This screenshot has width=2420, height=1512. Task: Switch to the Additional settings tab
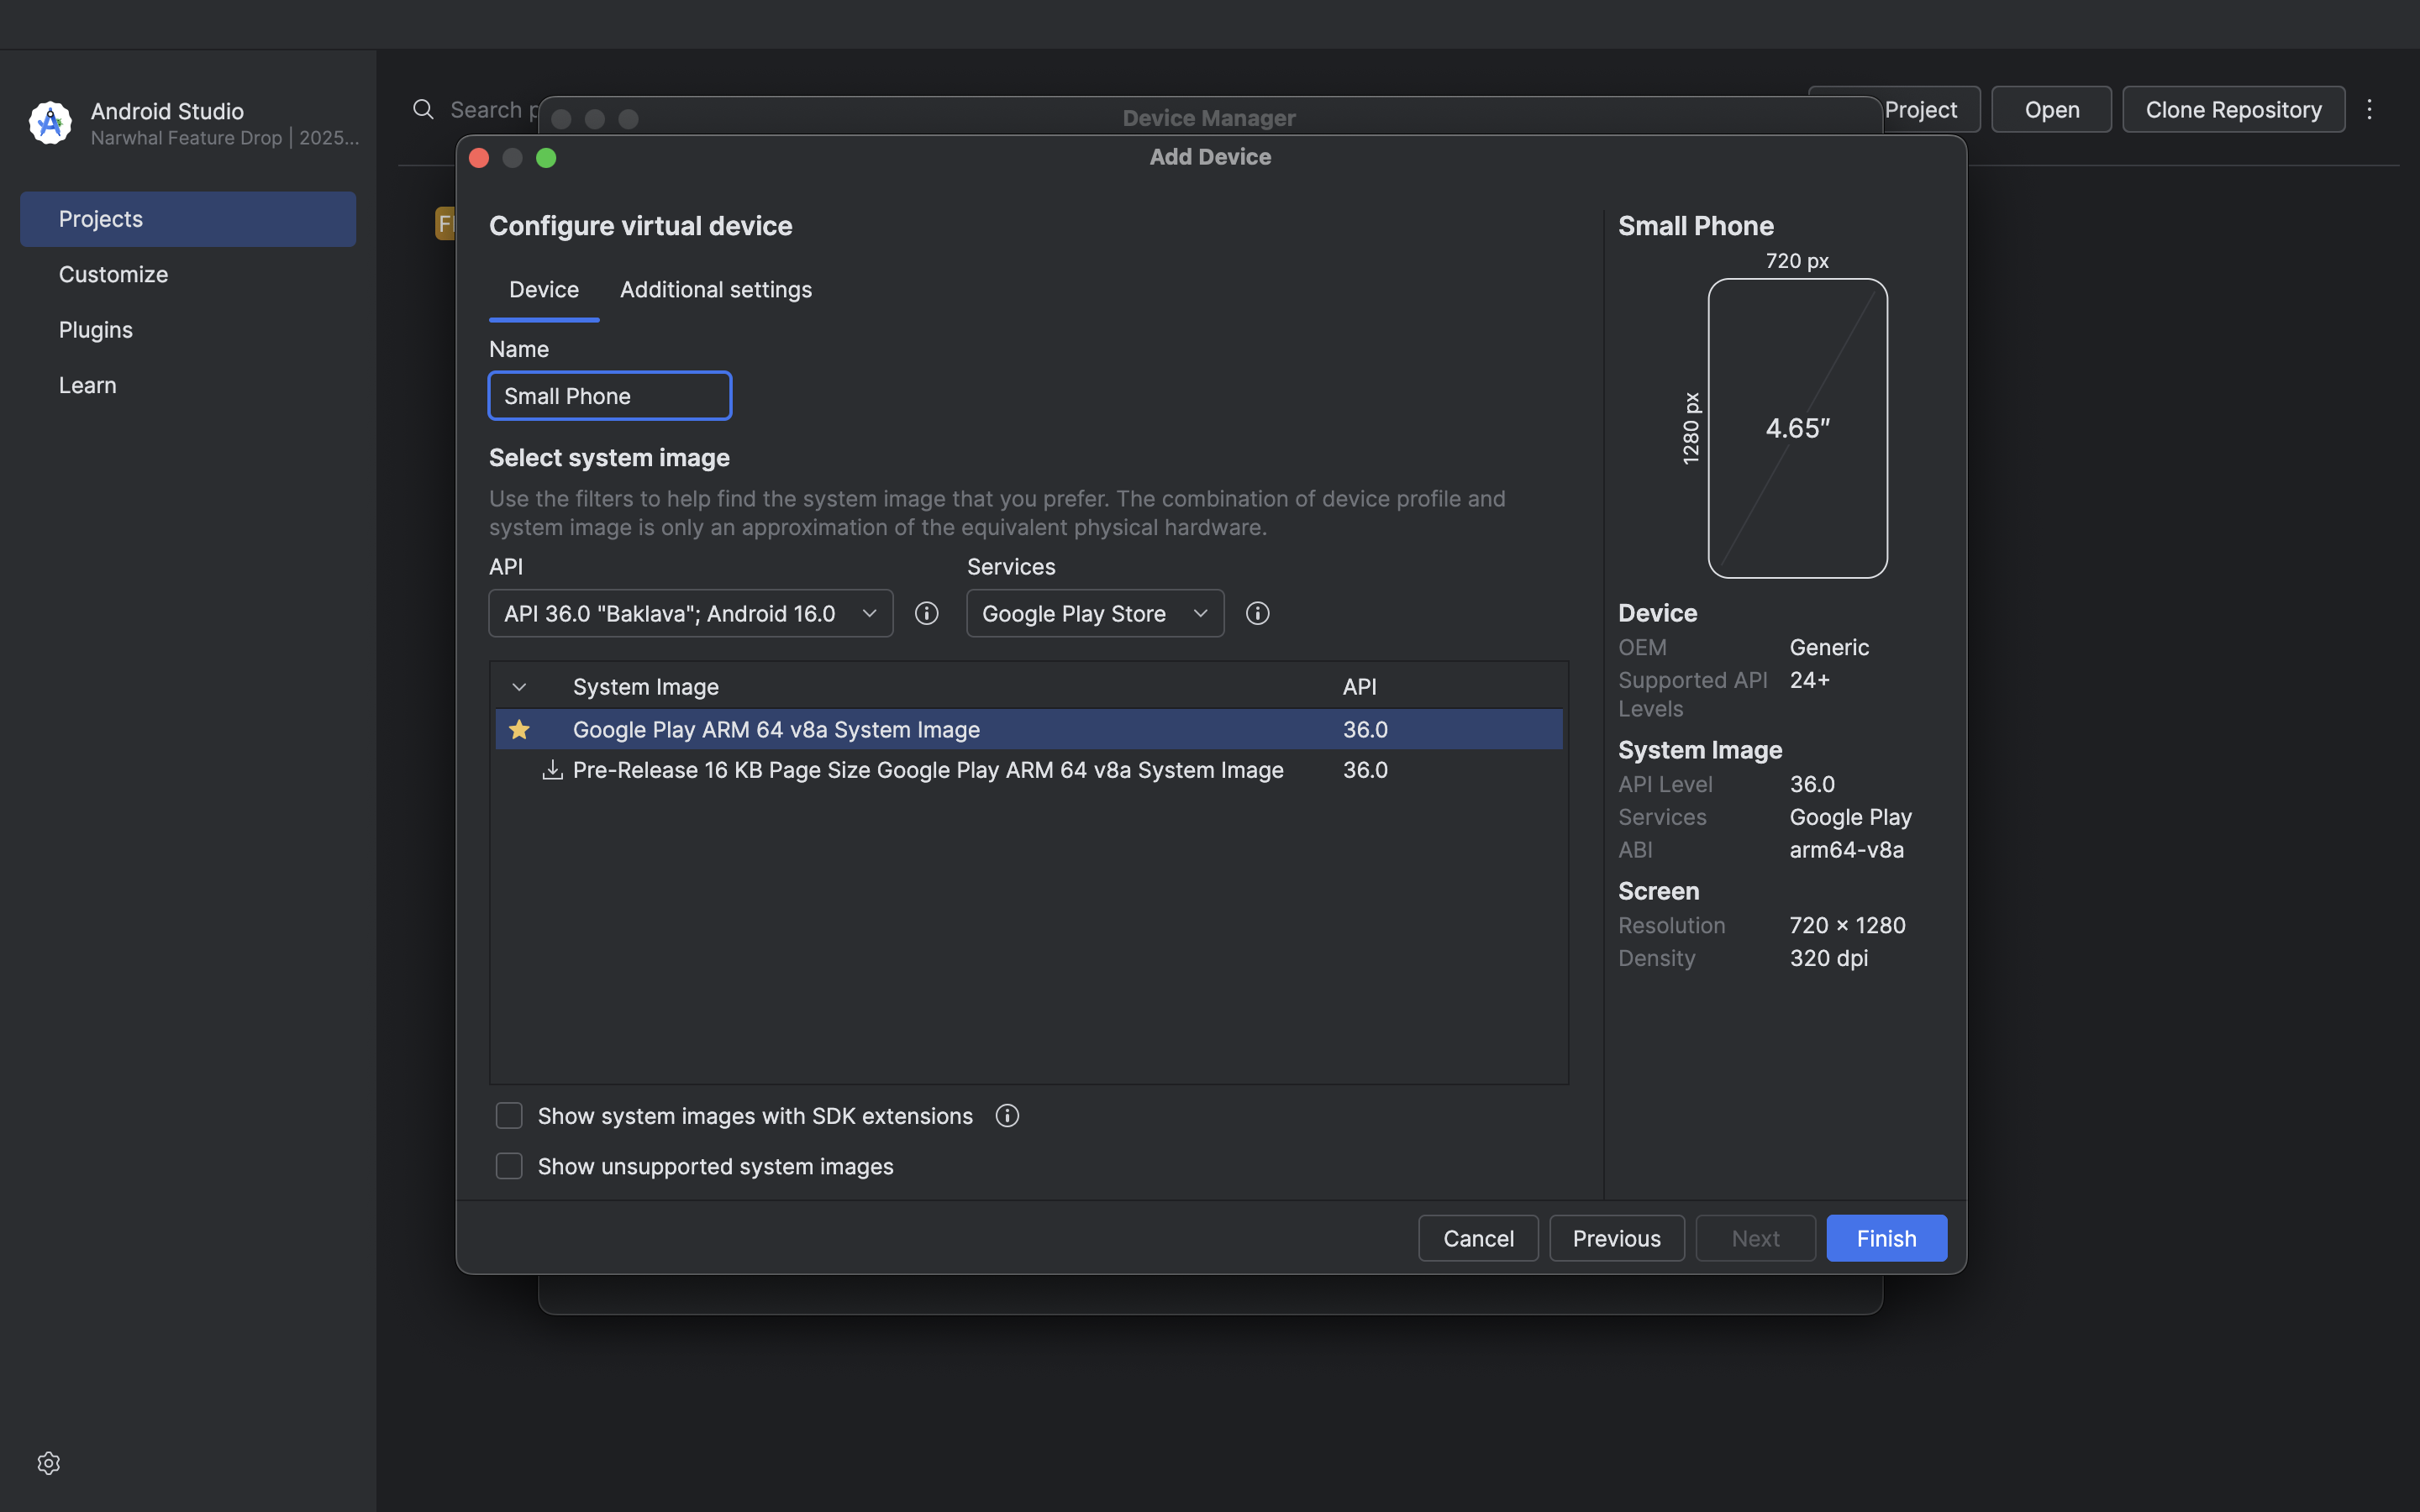pyautogui.click(x=716, y=289)
